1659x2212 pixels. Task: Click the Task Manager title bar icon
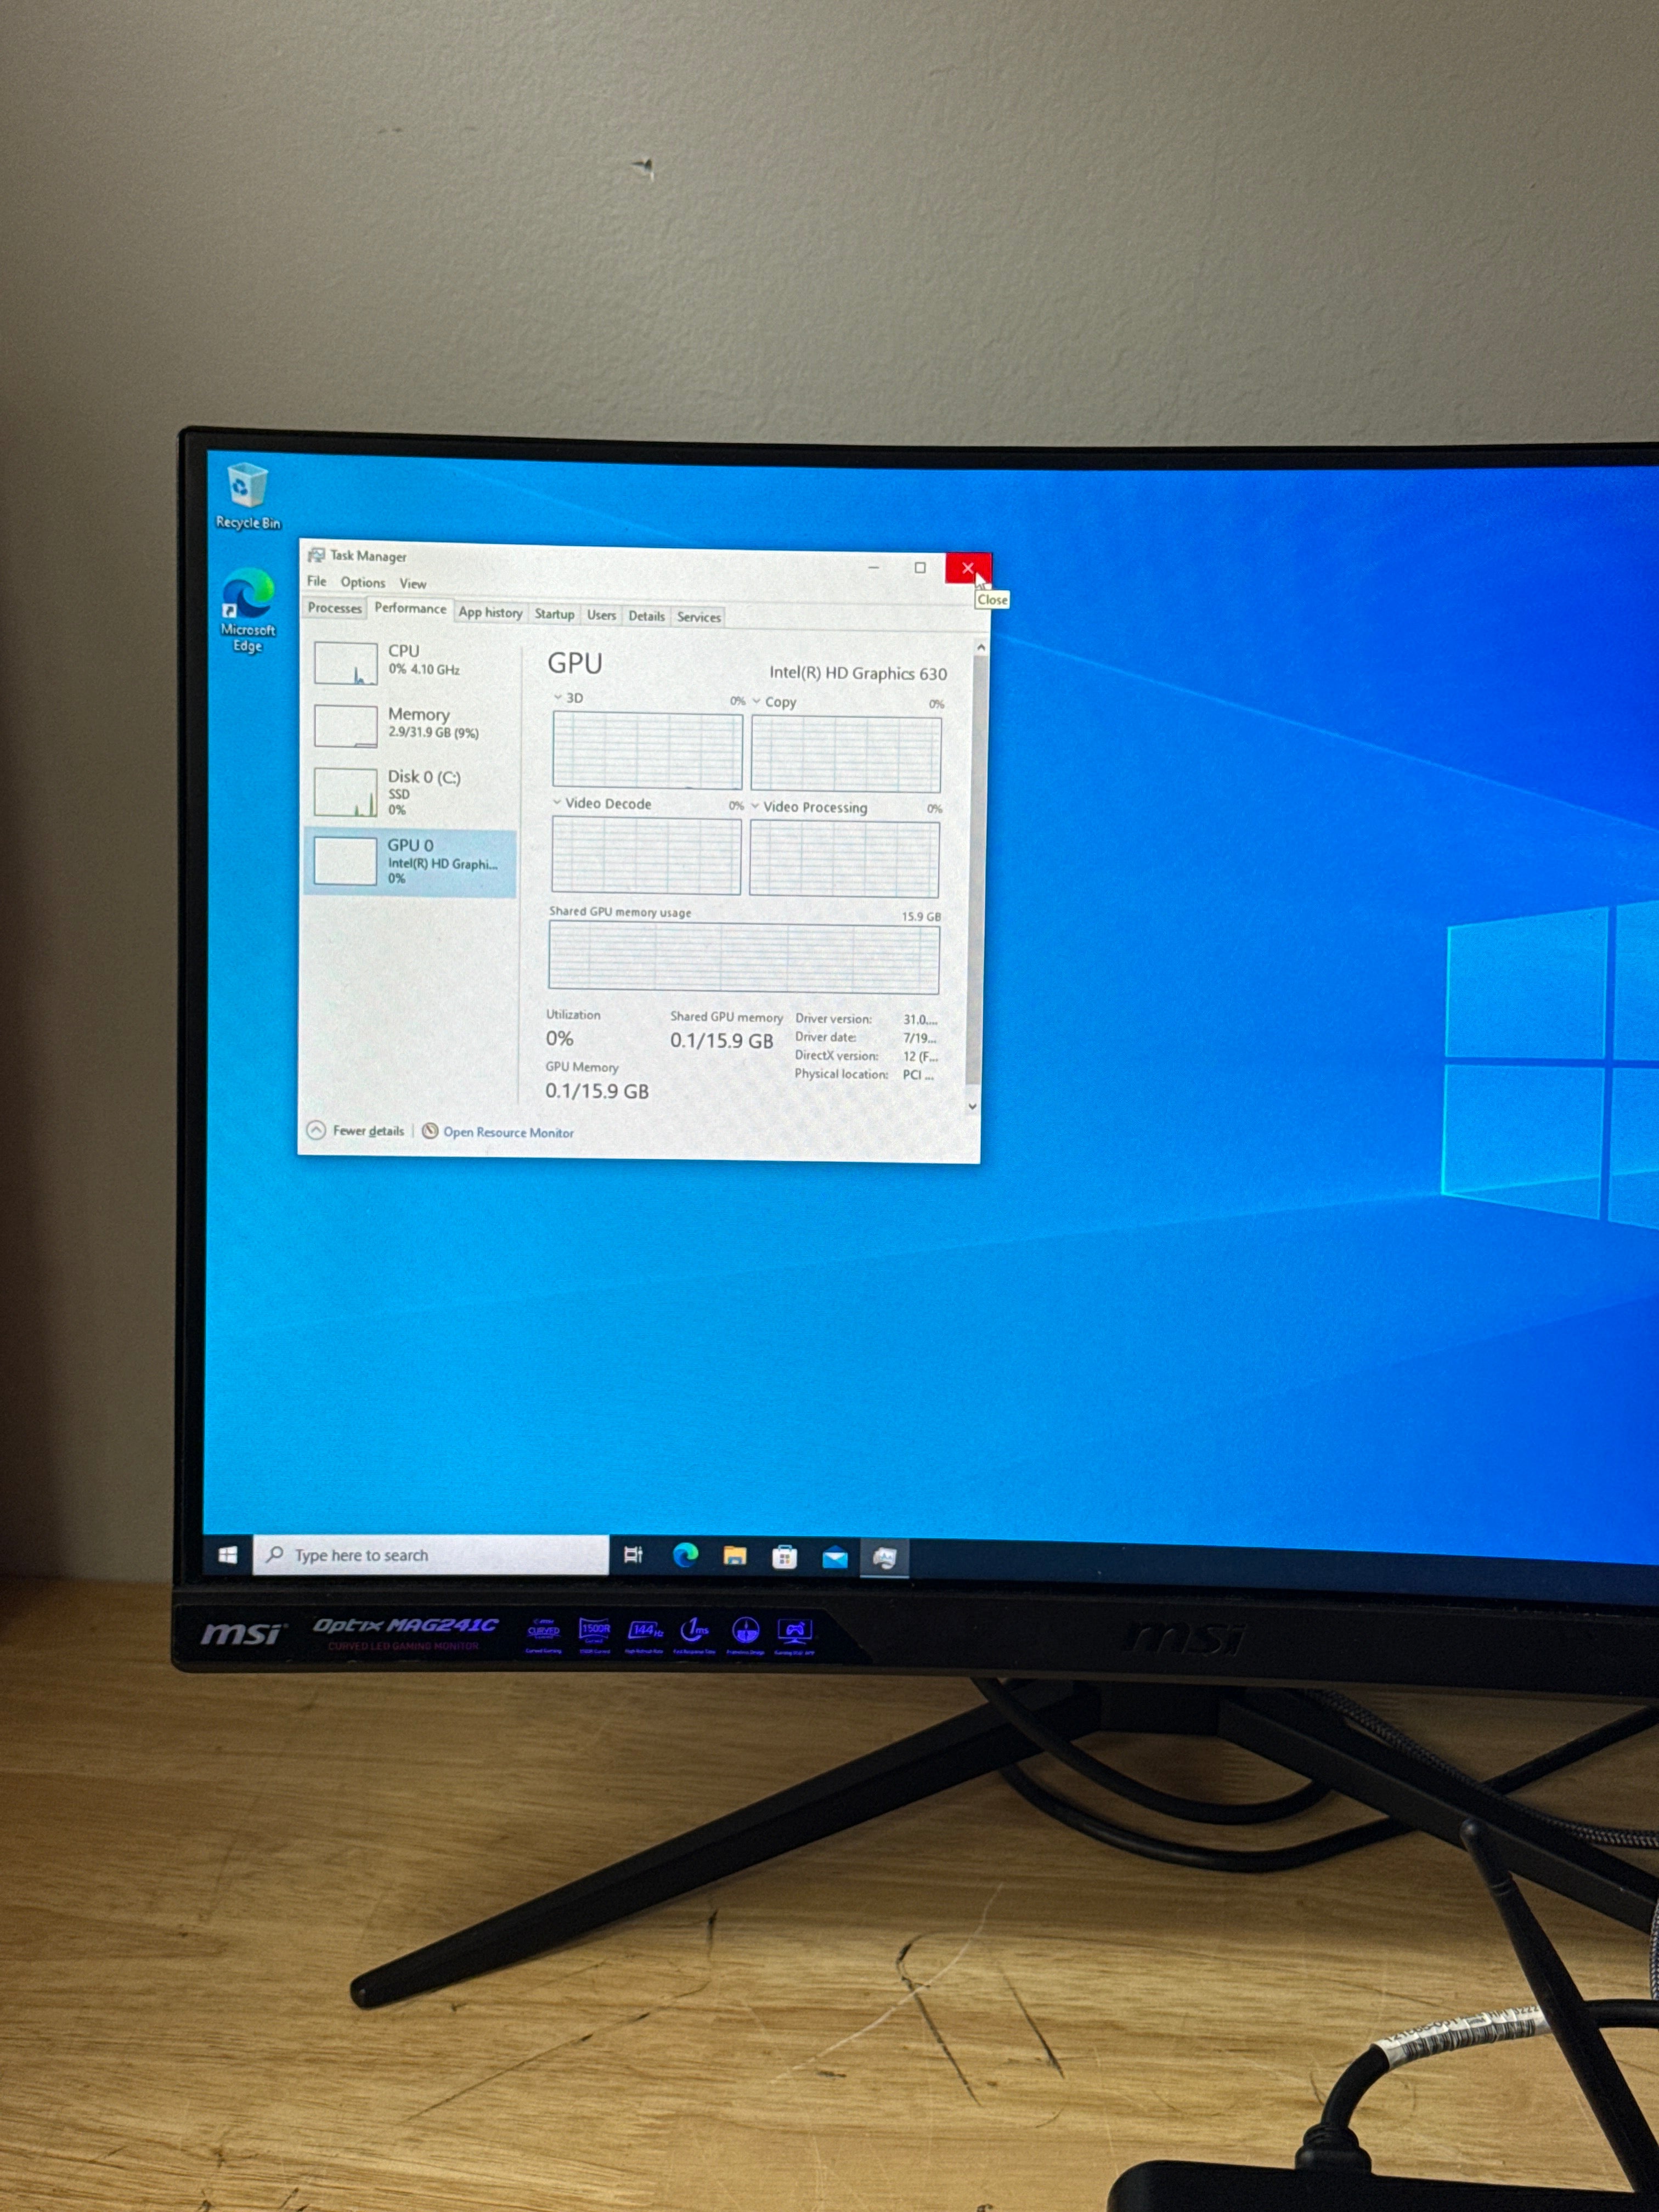click(x=316, y=555)
